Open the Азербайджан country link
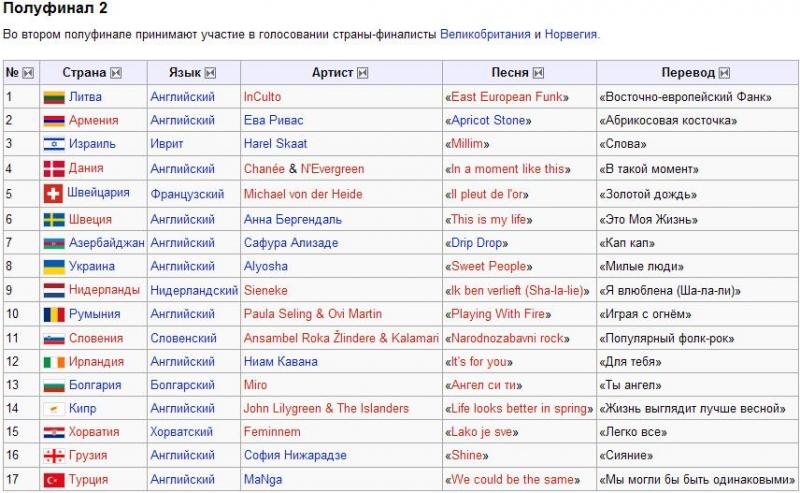The image size is (800, 493). (x=107, y=242)
